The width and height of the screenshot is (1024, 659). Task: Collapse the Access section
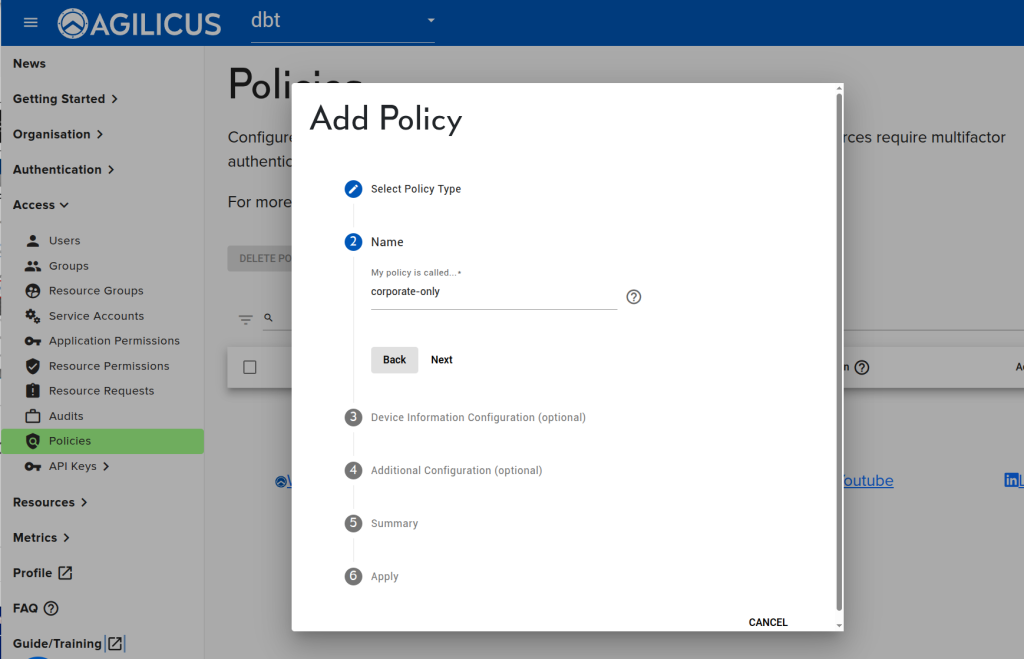tap(40, 204)
